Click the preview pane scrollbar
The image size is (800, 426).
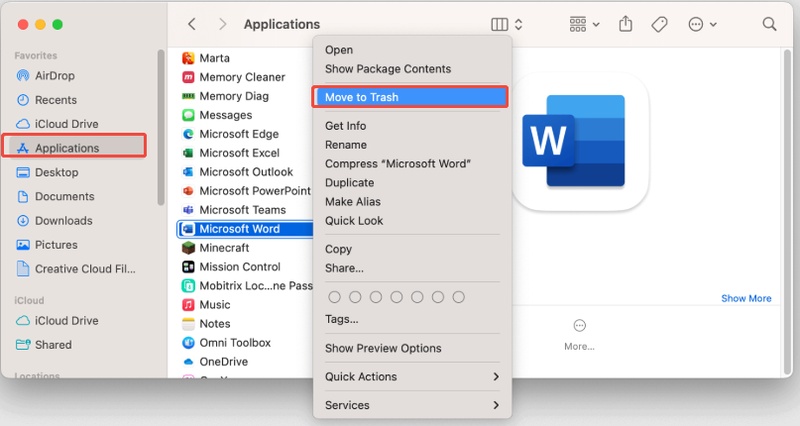coord(785,212)
